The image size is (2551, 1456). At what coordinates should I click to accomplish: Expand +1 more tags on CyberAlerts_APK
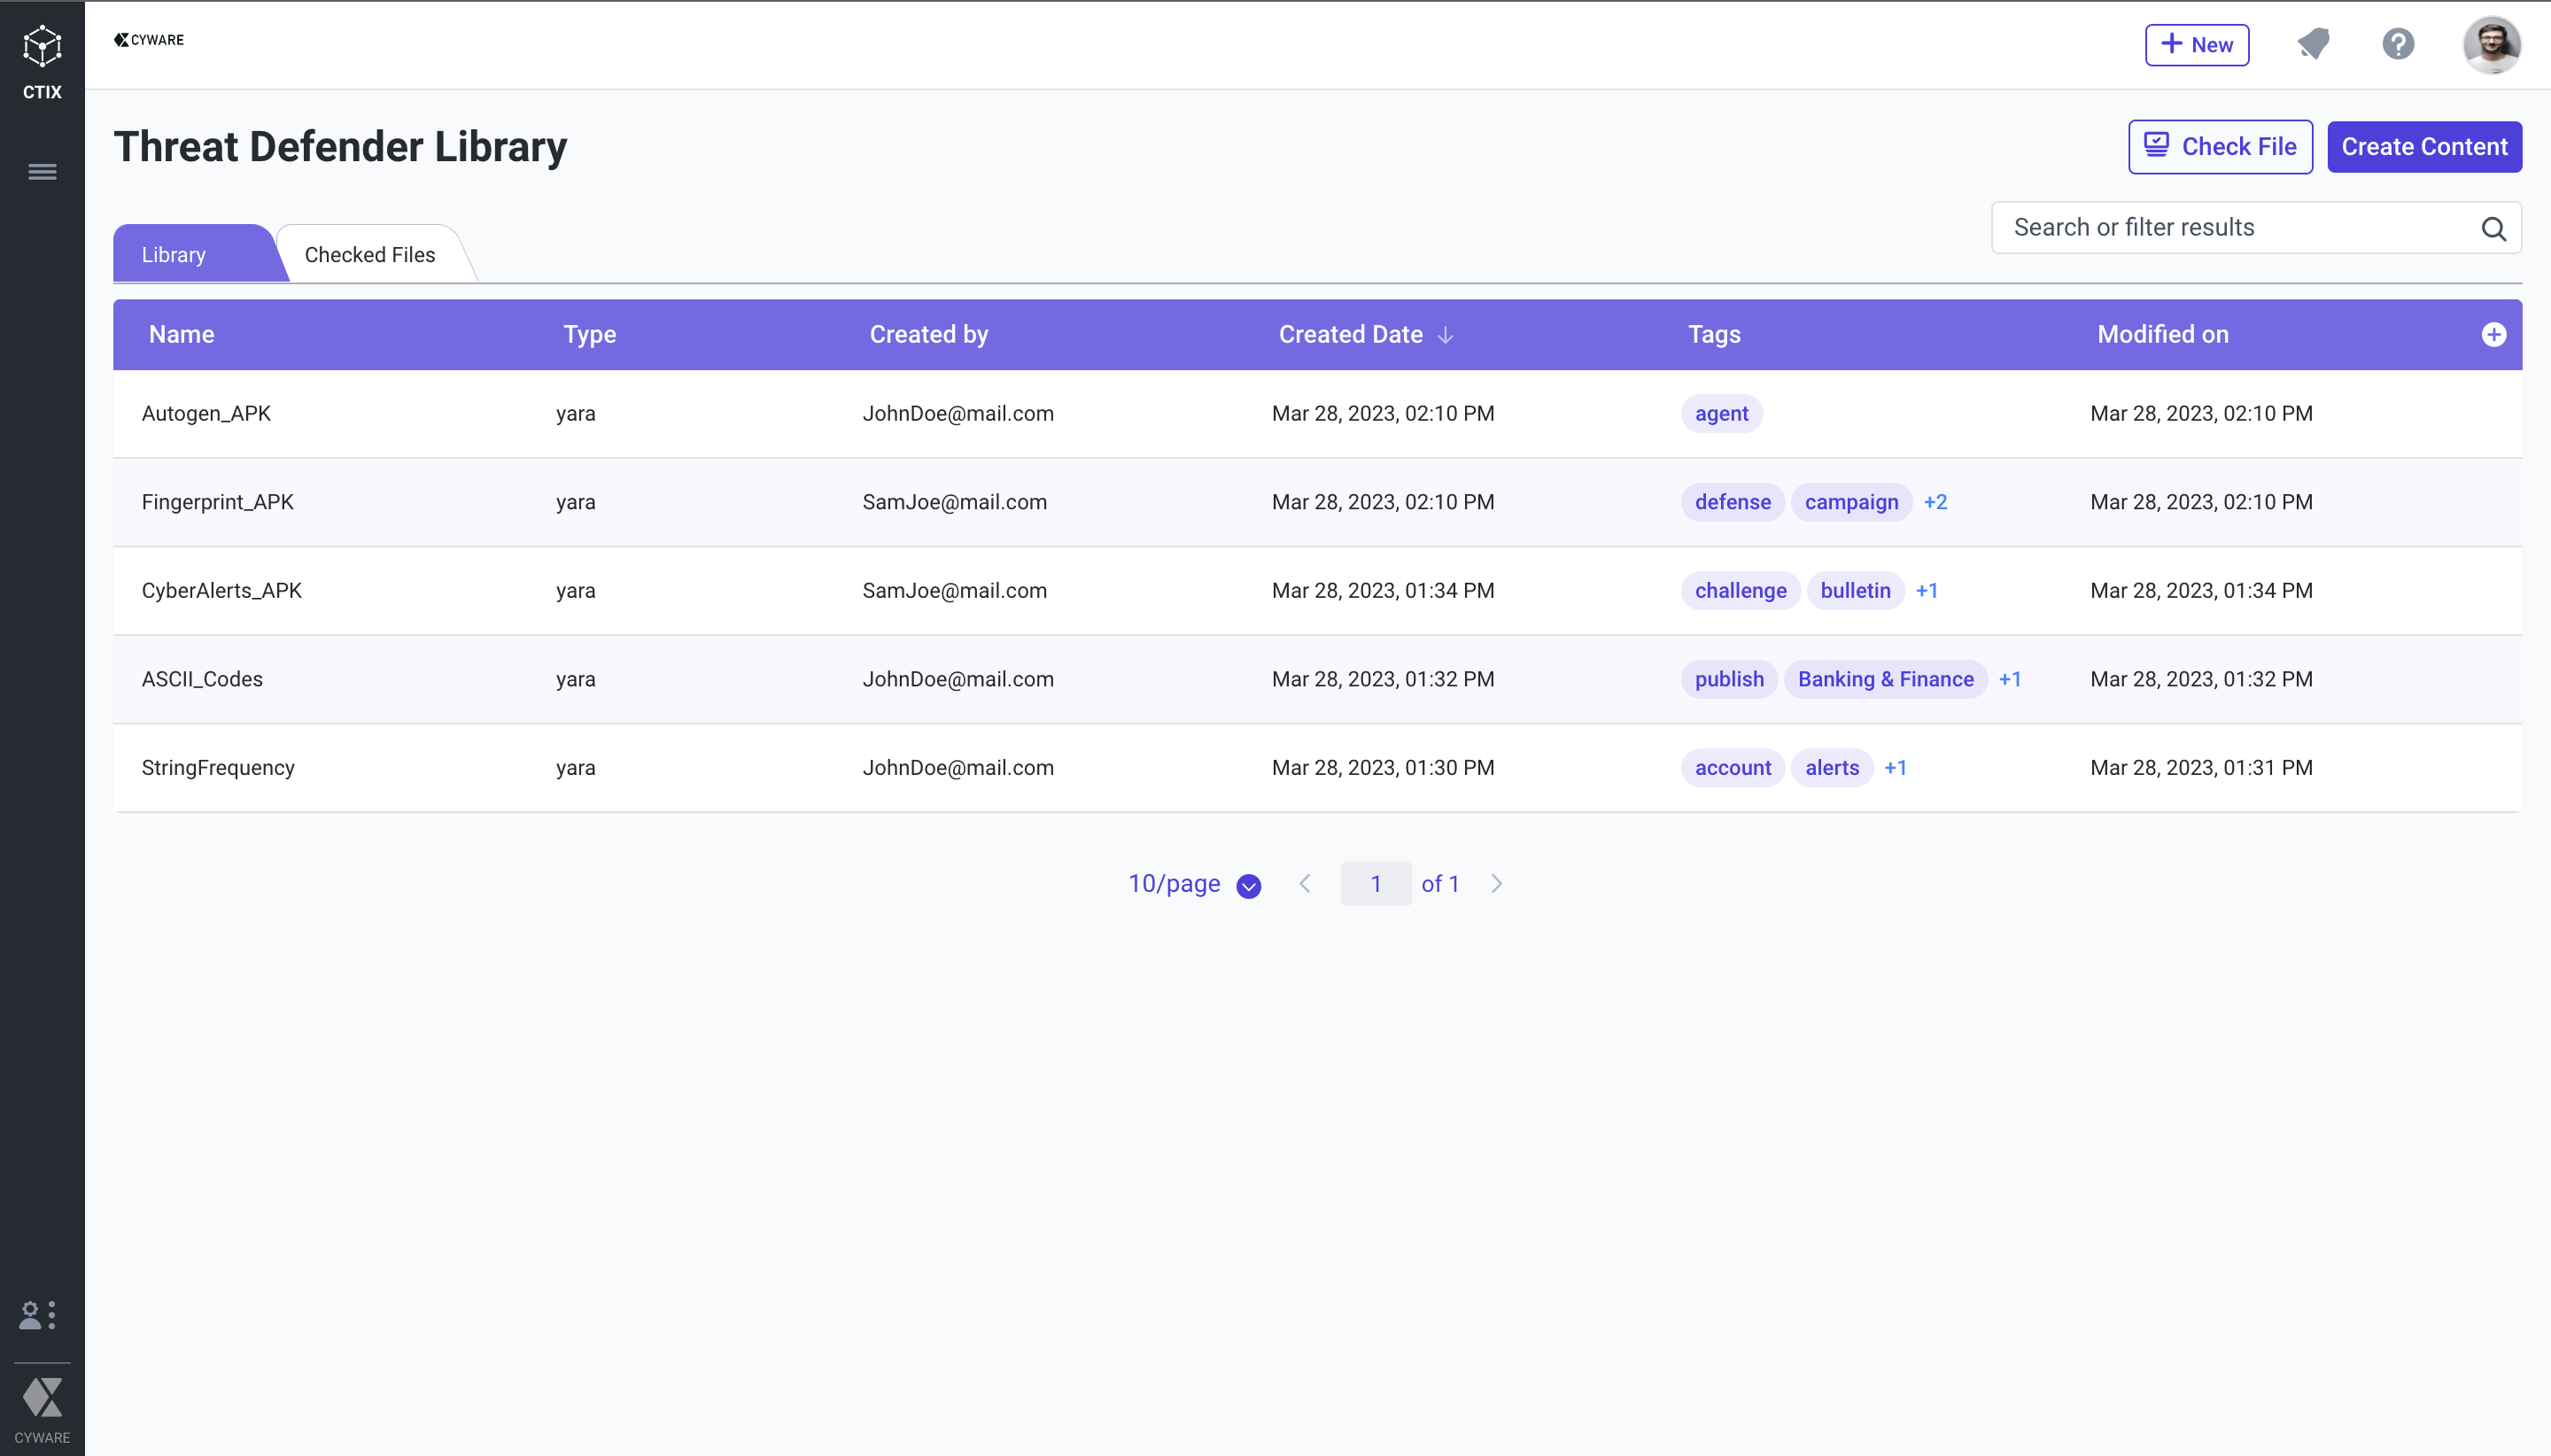pyautogui.click(x=1927, y=591)
